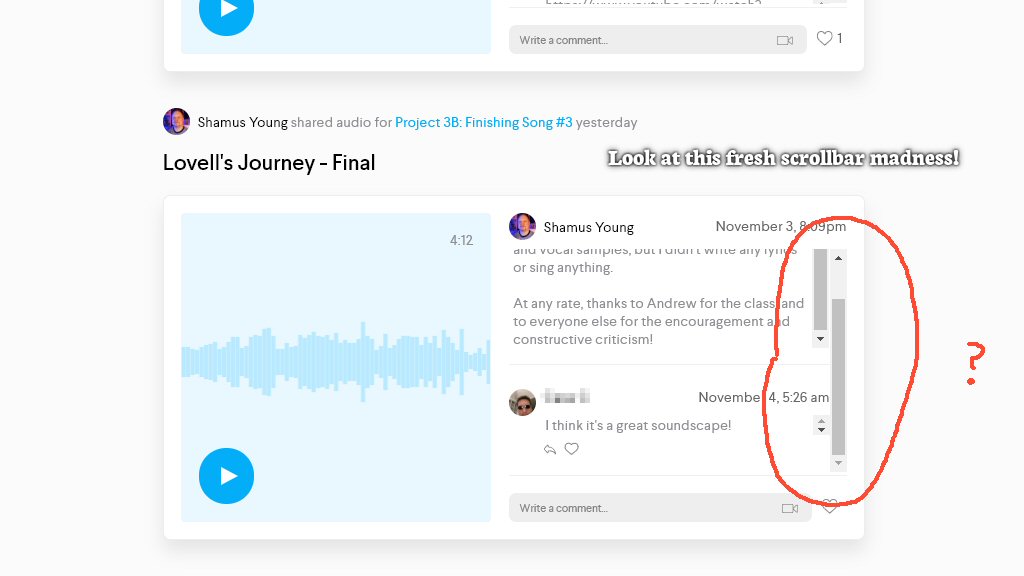This screenshot has width=1024, height=576.
Task: Click the 'November 4, 5:26 am' timestamp
Action: [x=763, y=397]
